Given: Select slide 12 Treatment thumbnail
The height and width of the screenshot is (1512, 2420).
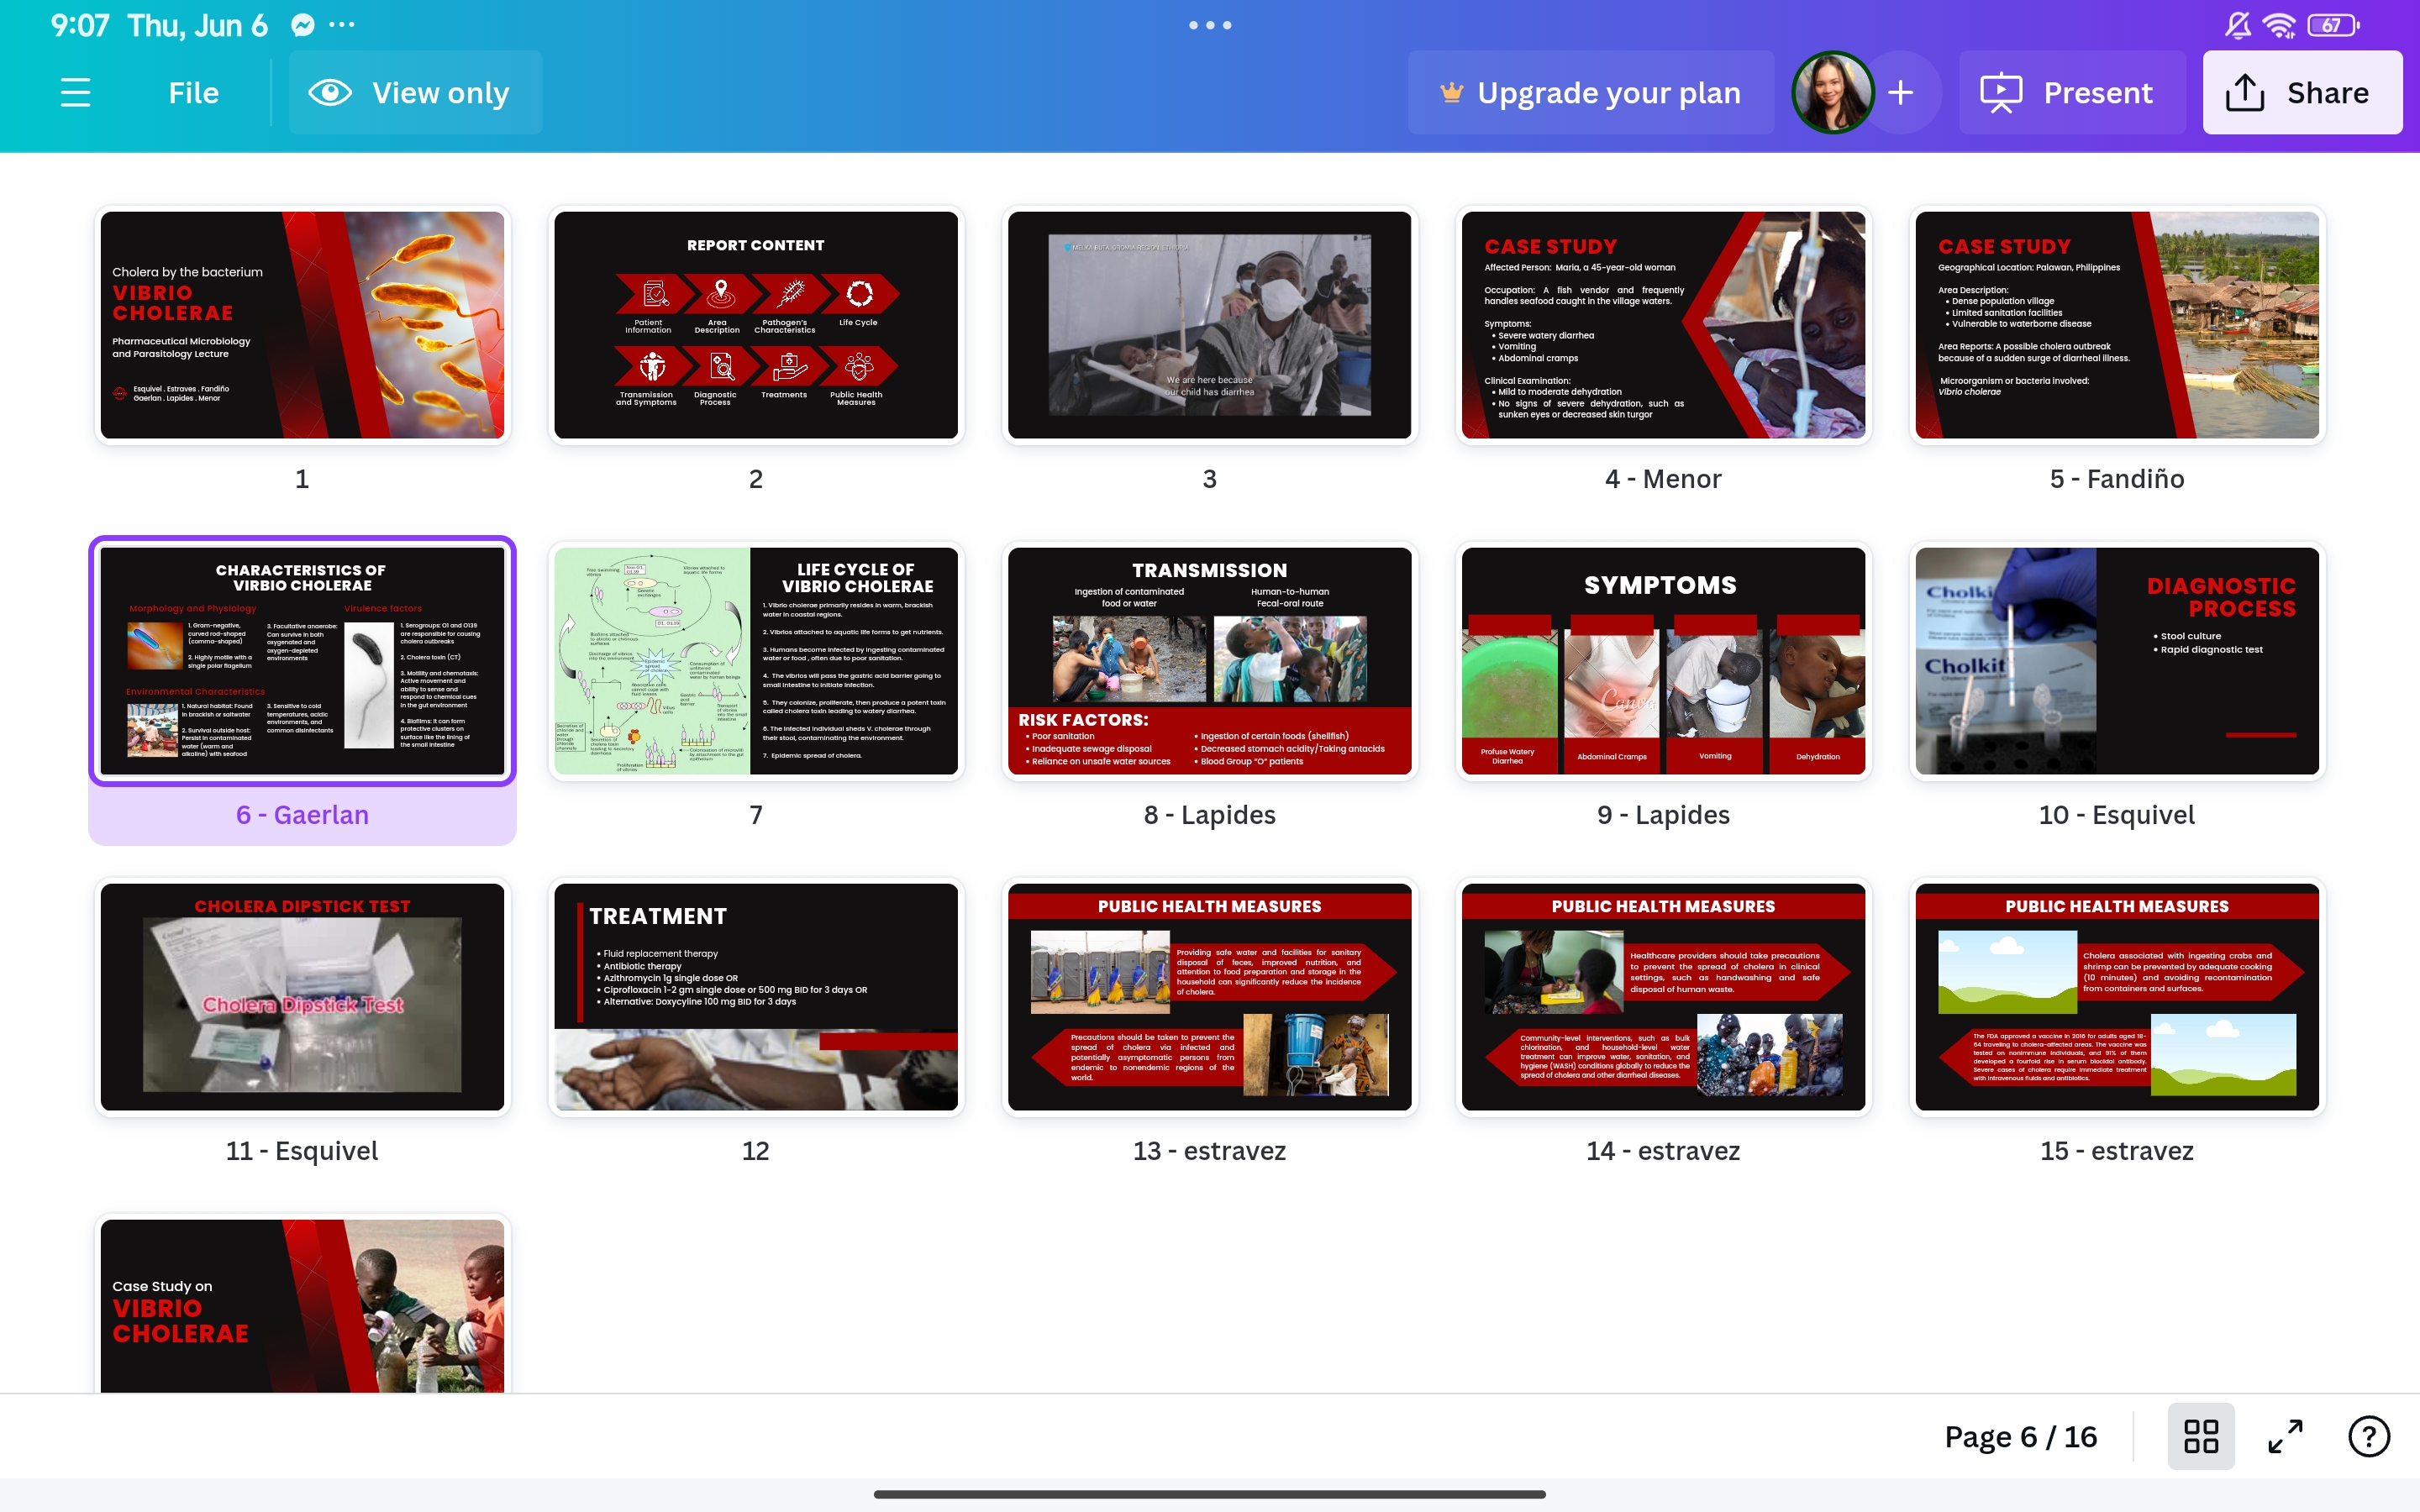Looking at the screenshot, I should pyautogui.click(x=755, y=996).
